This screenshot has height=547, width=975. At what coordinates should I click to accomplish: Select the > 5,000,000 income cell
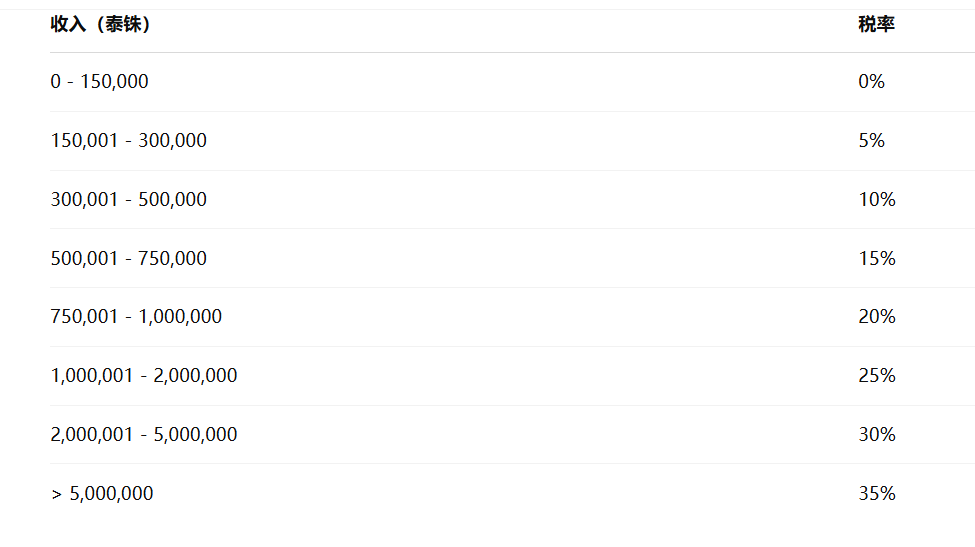(102, 494)
